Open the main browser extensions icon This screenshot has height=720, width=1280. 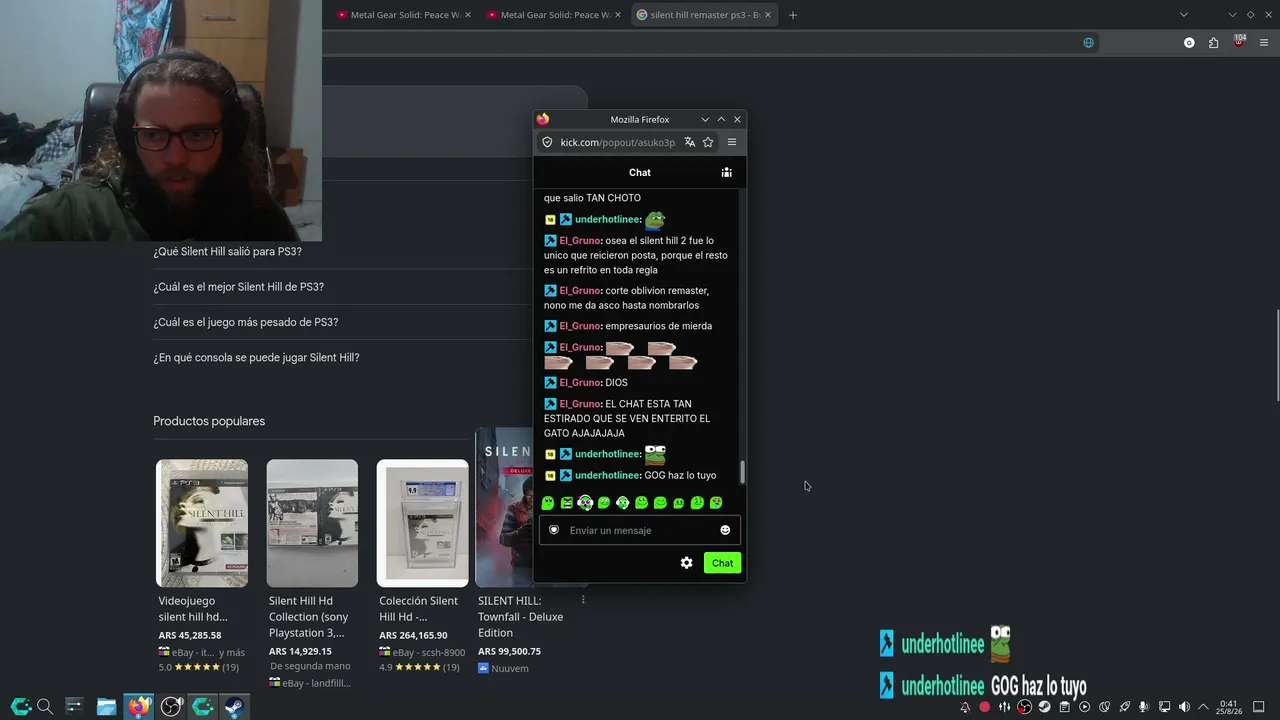pyautogui.click(x=1213, y=43)
